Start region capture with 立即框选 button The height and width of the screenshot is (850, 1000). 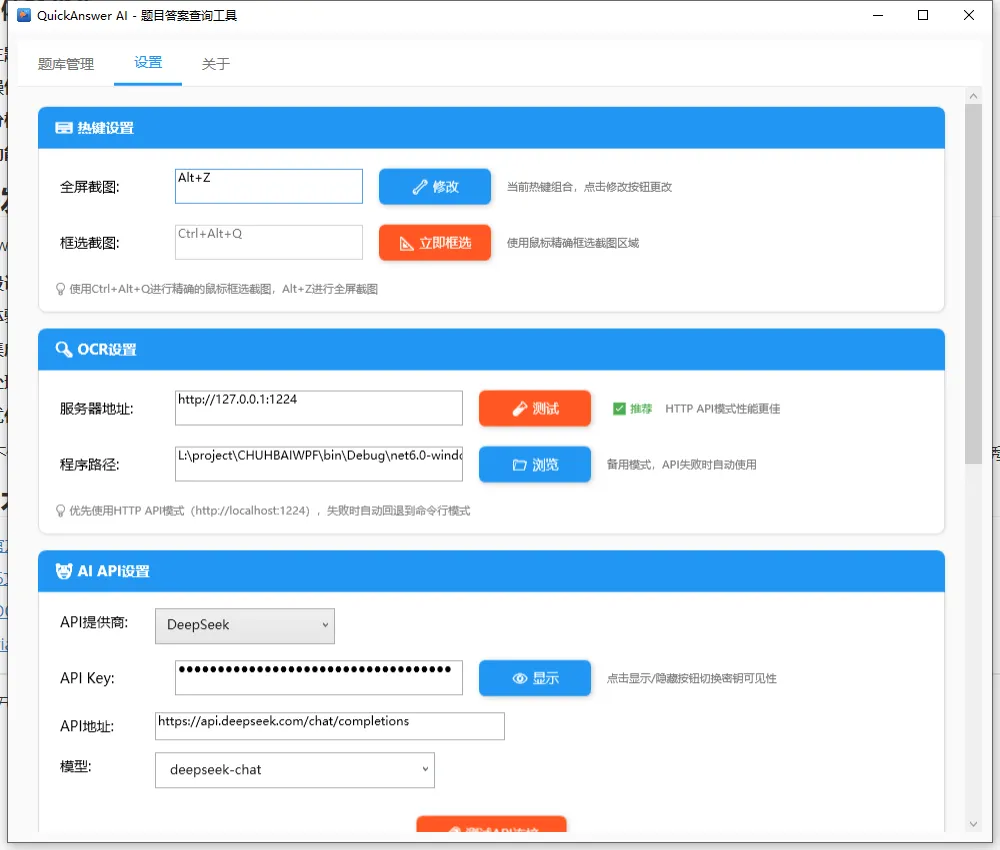click(435, 243)
